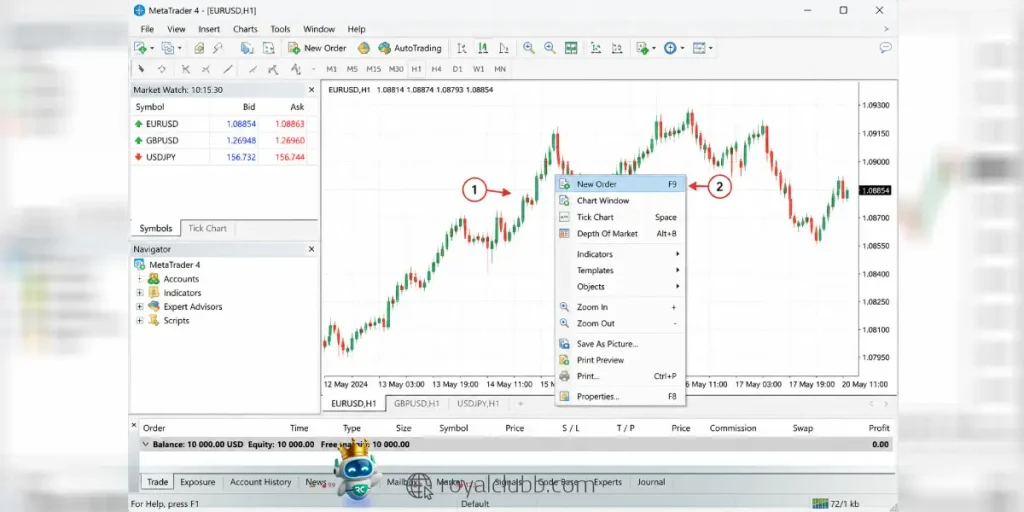1024x512 pixels.
Task: Switch timeframe to W1
Action: coord(479,69)
